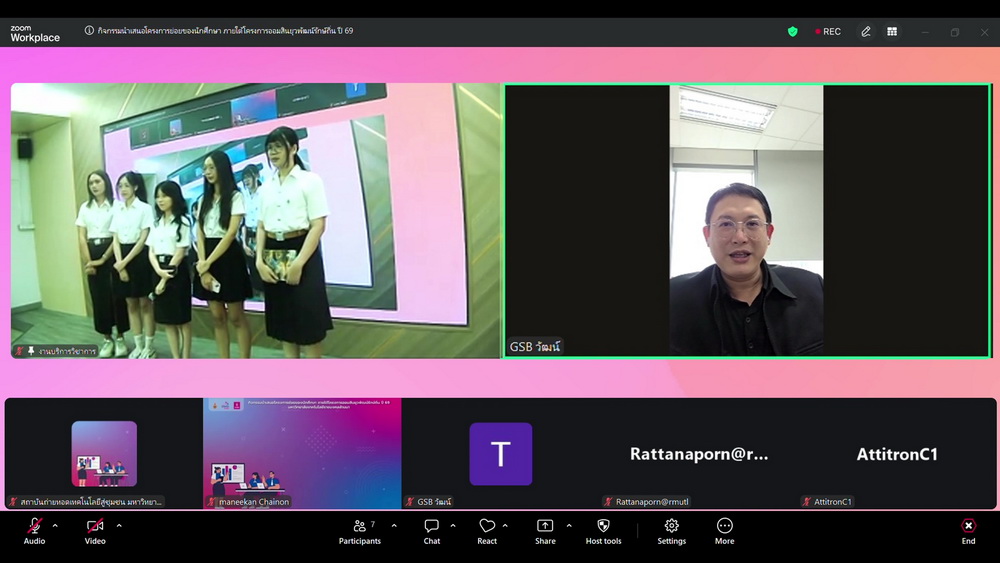Expand audio options arrow next to Audio
Screen dimensions: 1000x563
click(55, 525)
